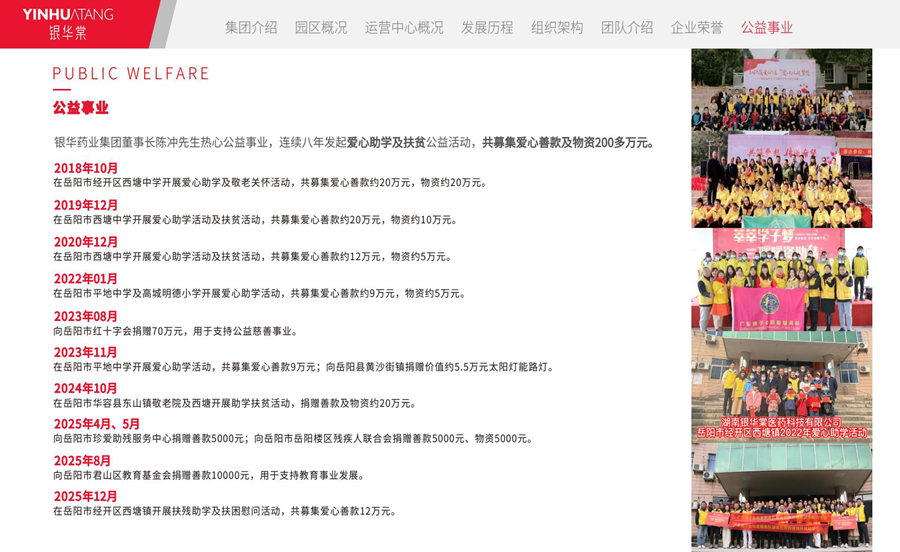Click the YINHUATANG 银华棠 logo
The width and height of the screenshot is (900, 552).
pyautogui.click(x=82, y=23)
